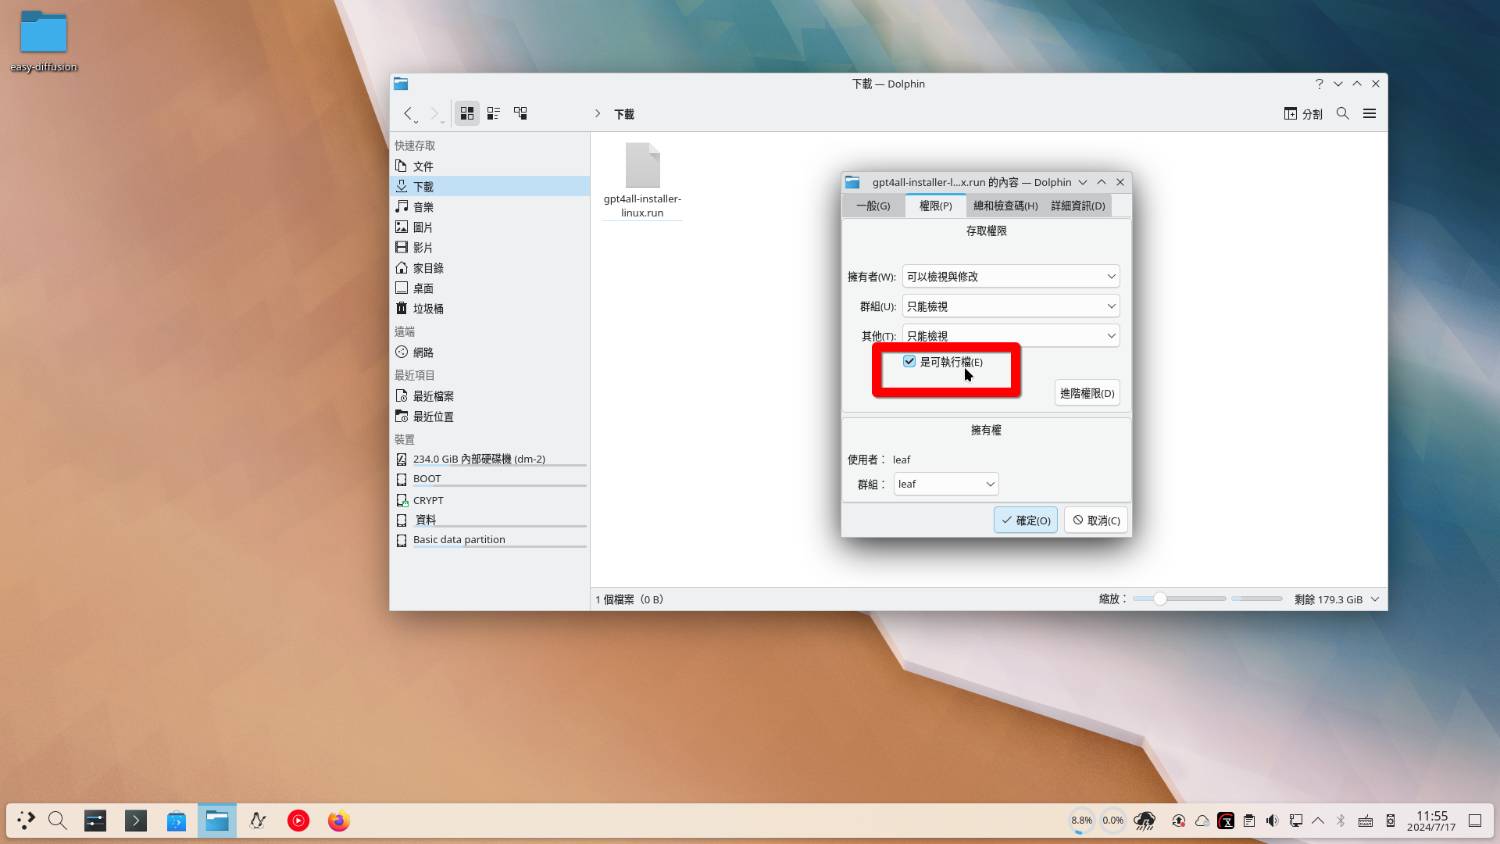Image resolution: width=1500 pixels, height=844 pixels.
Task: Open the clock showing 11:55
Action: pos(1432,821)
